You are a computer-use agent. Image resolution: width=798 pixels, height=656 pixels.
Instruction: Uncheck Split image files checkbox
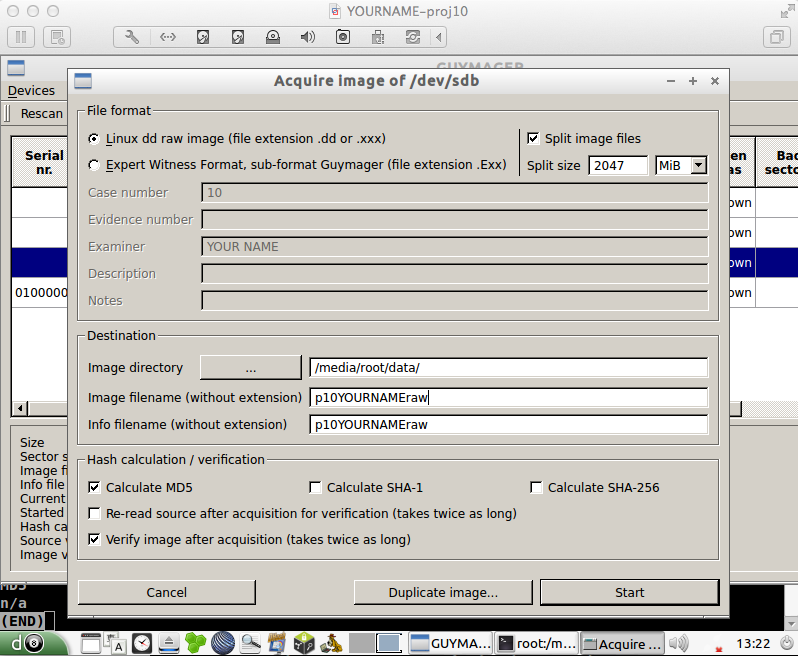click(533, 138)
